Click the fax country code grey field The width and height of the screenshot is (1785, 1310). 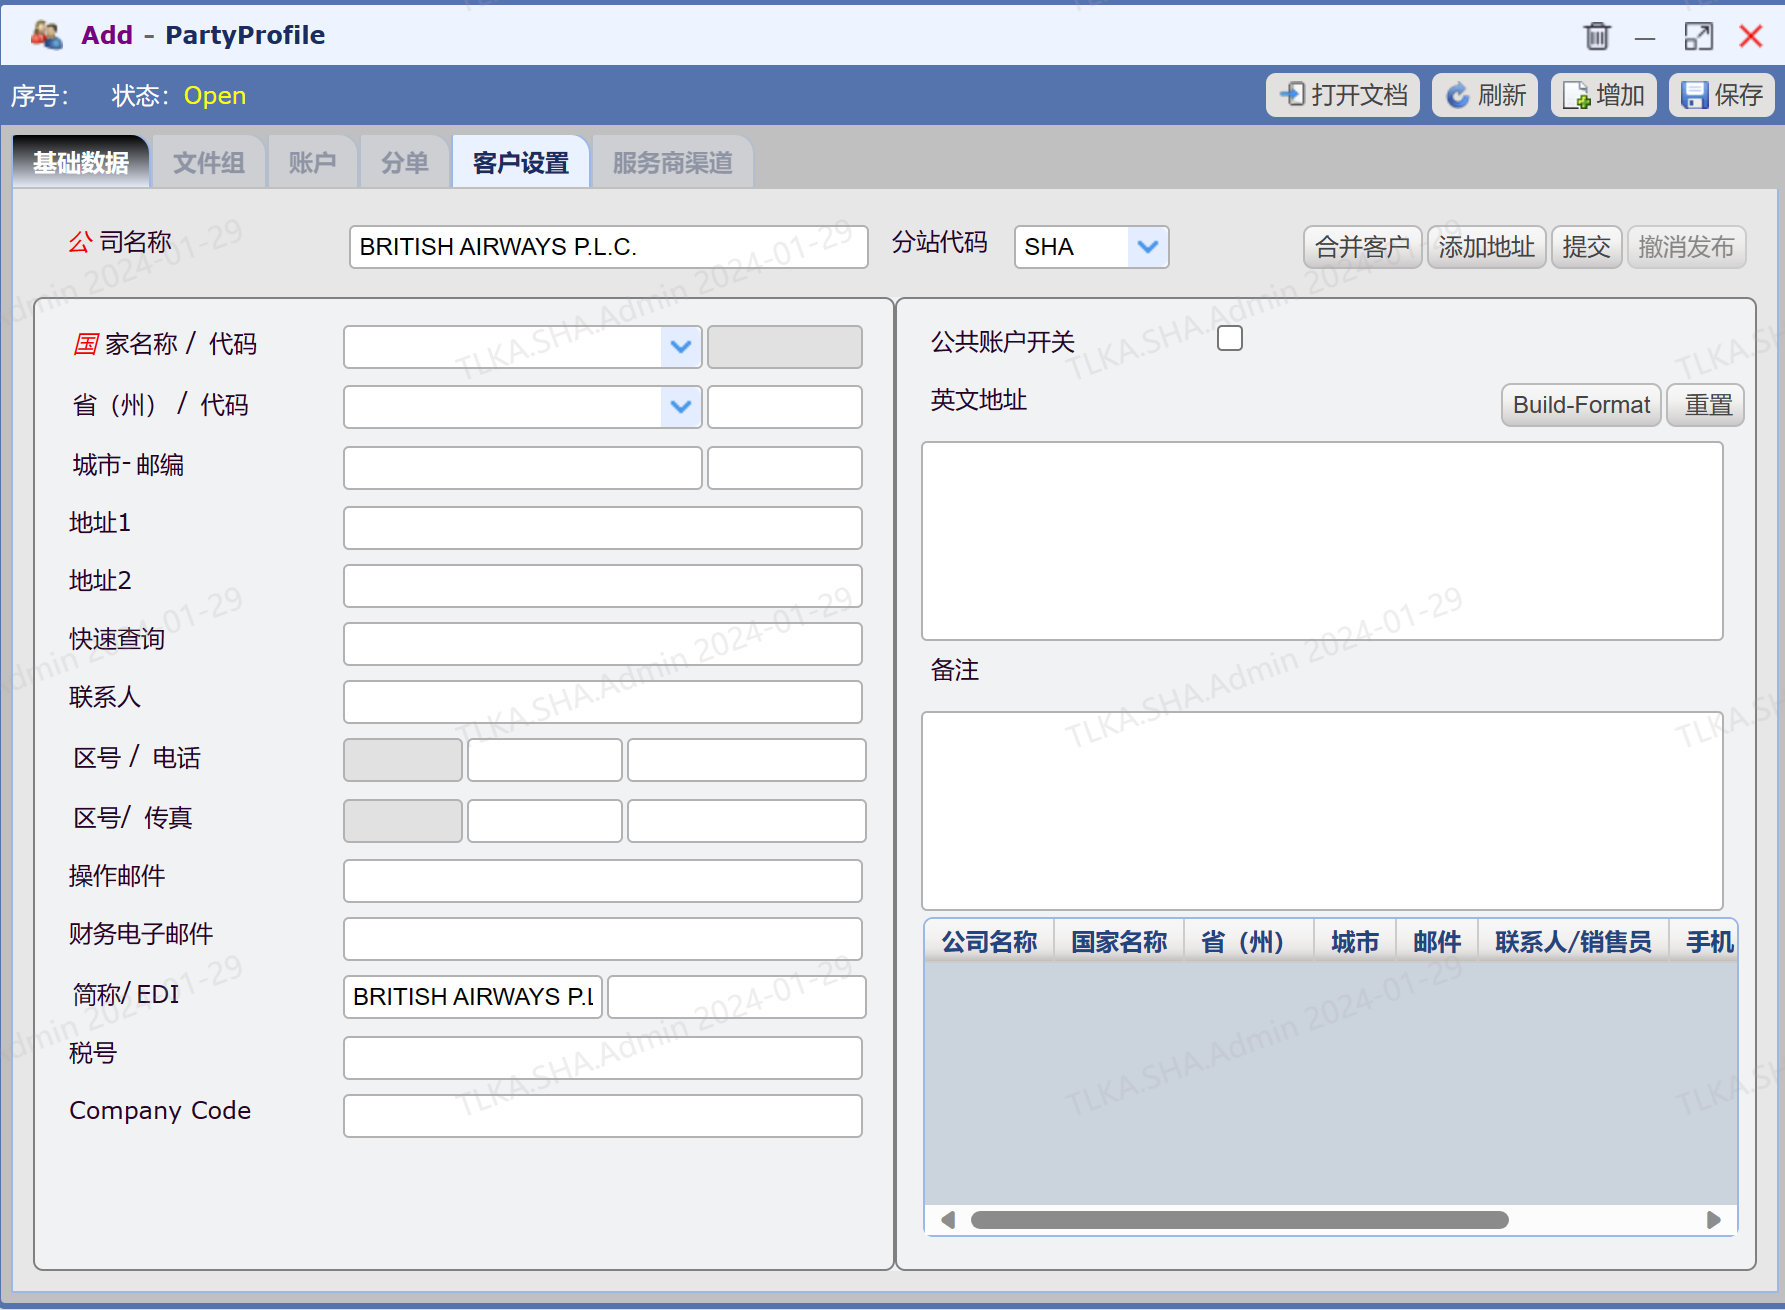(403, 821)
